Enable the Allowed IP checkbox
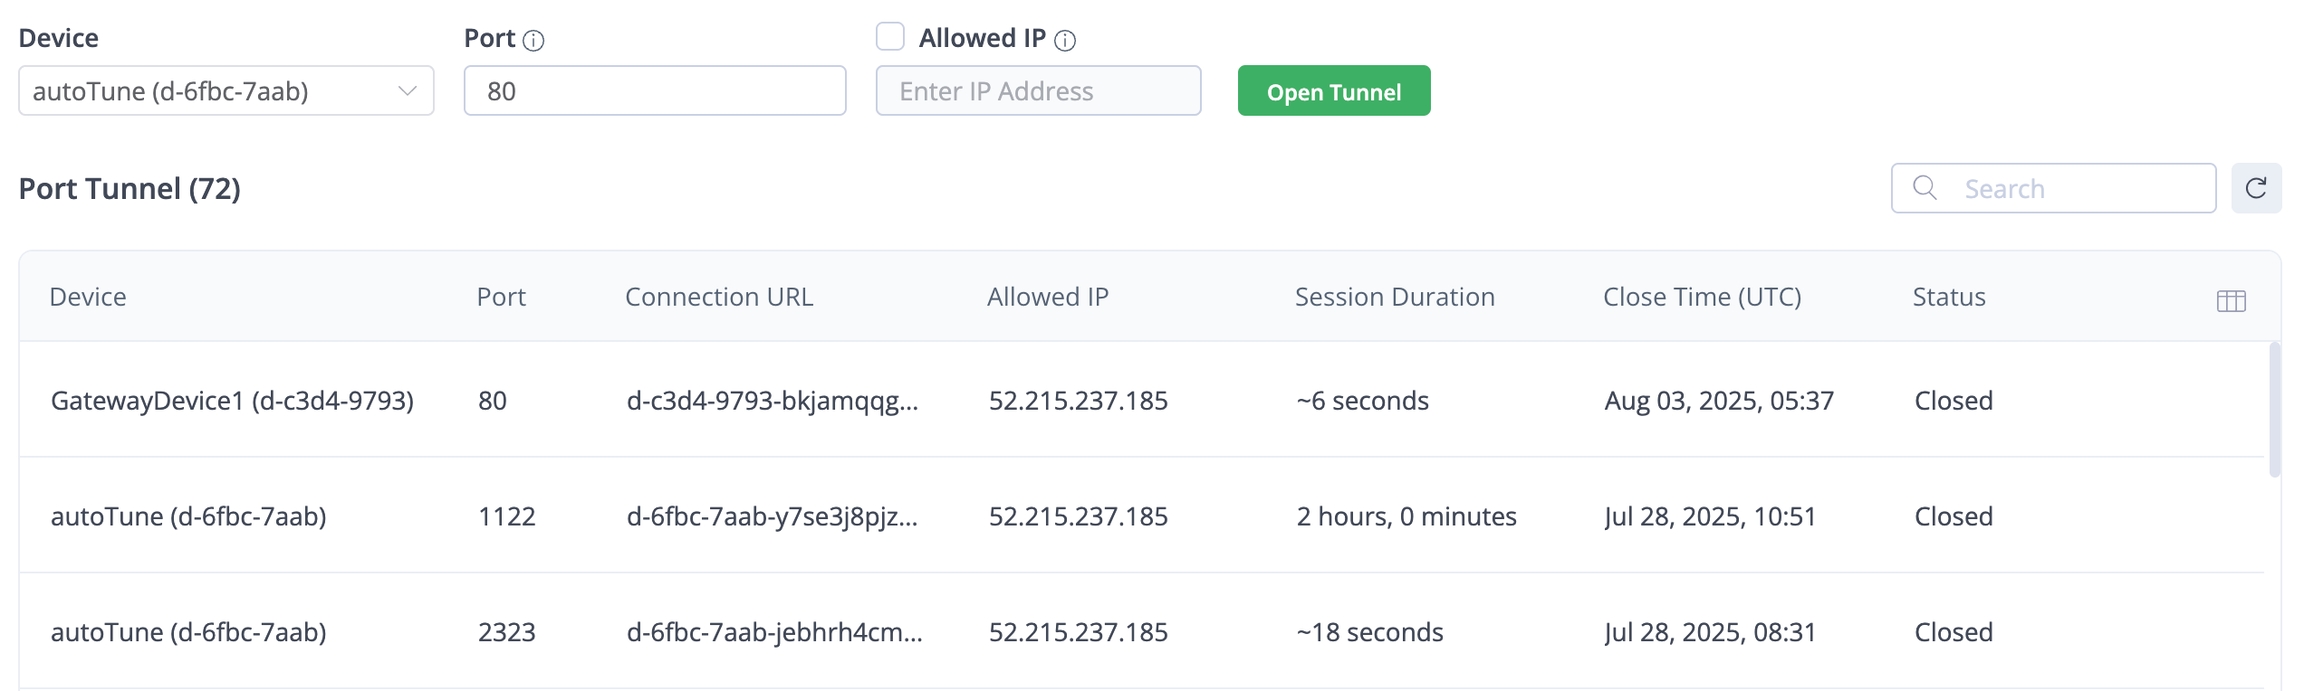Viewport: 2304px width, 691px height. click(x=890, y=37)
